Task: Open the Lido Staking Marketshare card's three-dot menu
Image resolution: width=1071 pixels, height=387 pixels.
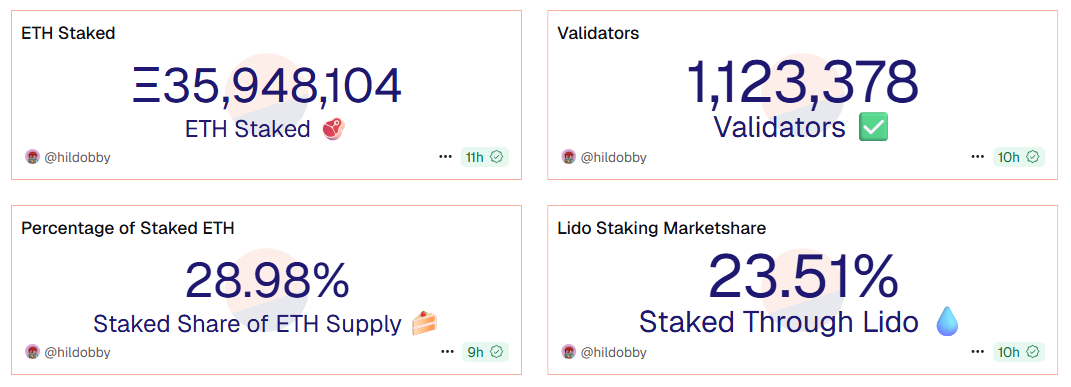Action: [x=977, y=352]
